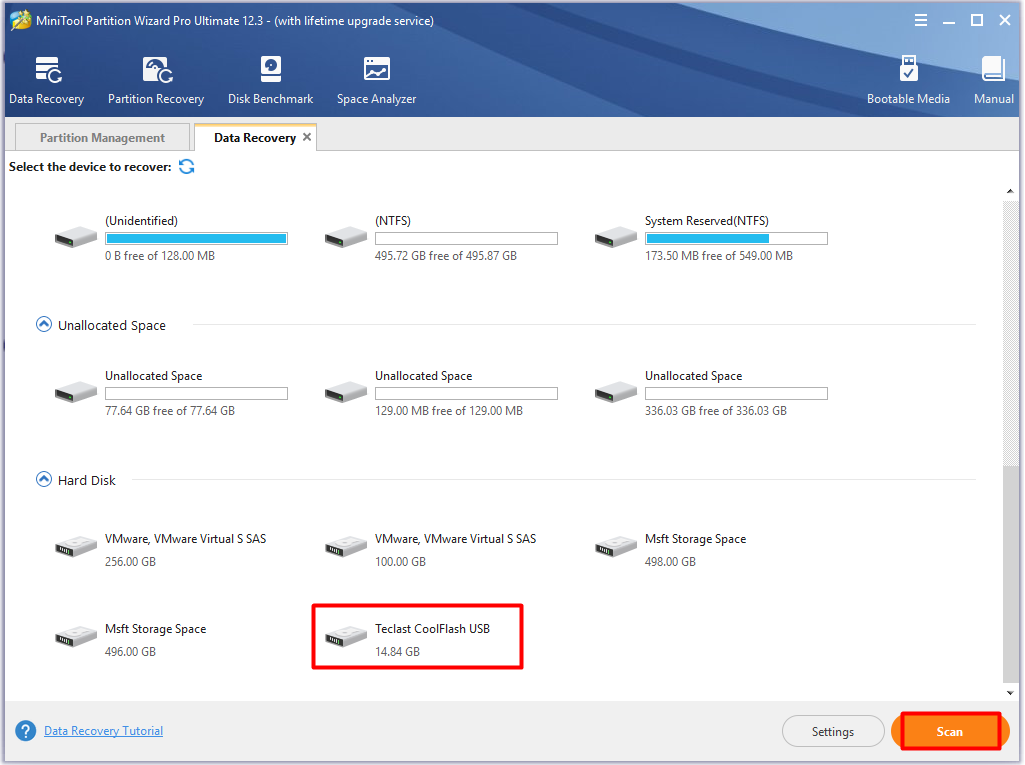This screenshot has height=765, width=1025.
Task: Select the Msft Storage Space 496.00 GB disk icon
Action: pos(76,637)
